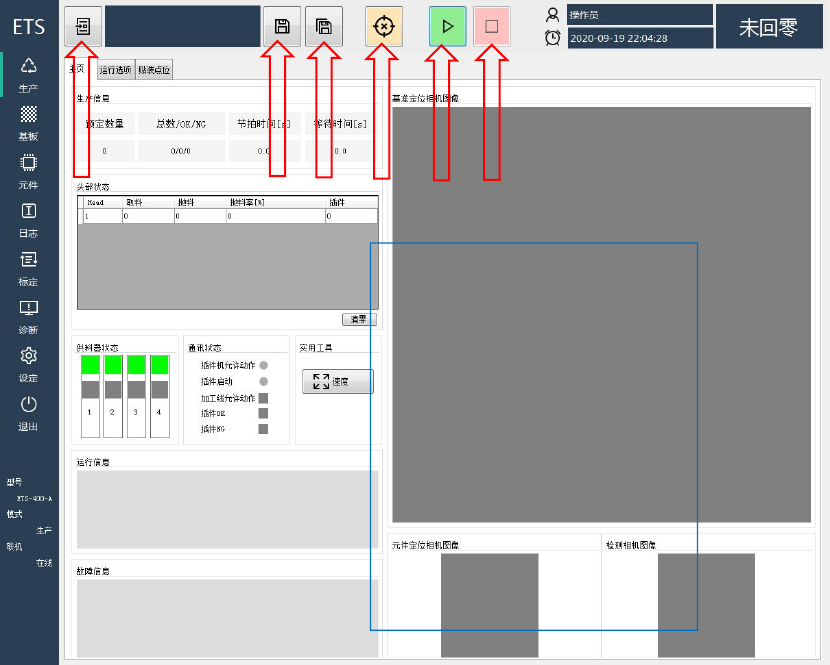Switch to the 跳块点位 tab

point(154,70)
